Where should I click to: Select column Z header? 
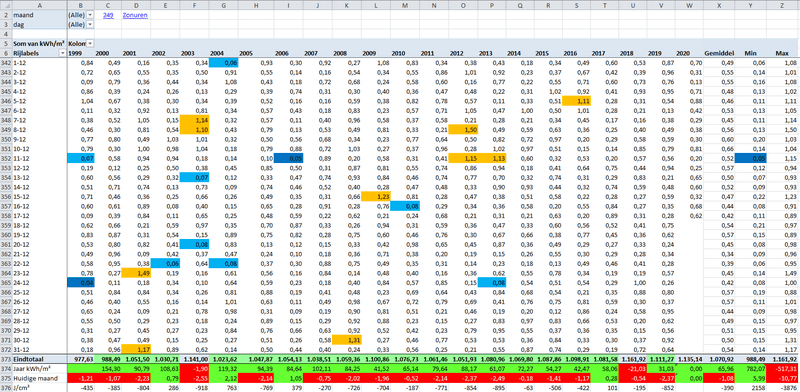[783, 5]
